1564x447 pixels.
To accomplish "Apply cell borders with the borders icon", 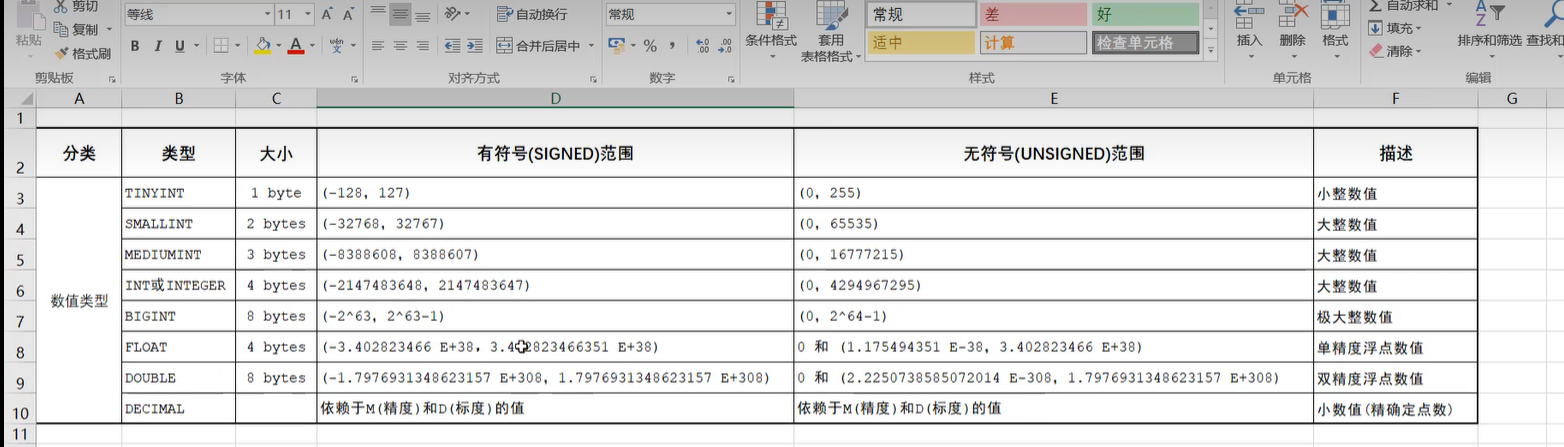I will coord(220,46).
